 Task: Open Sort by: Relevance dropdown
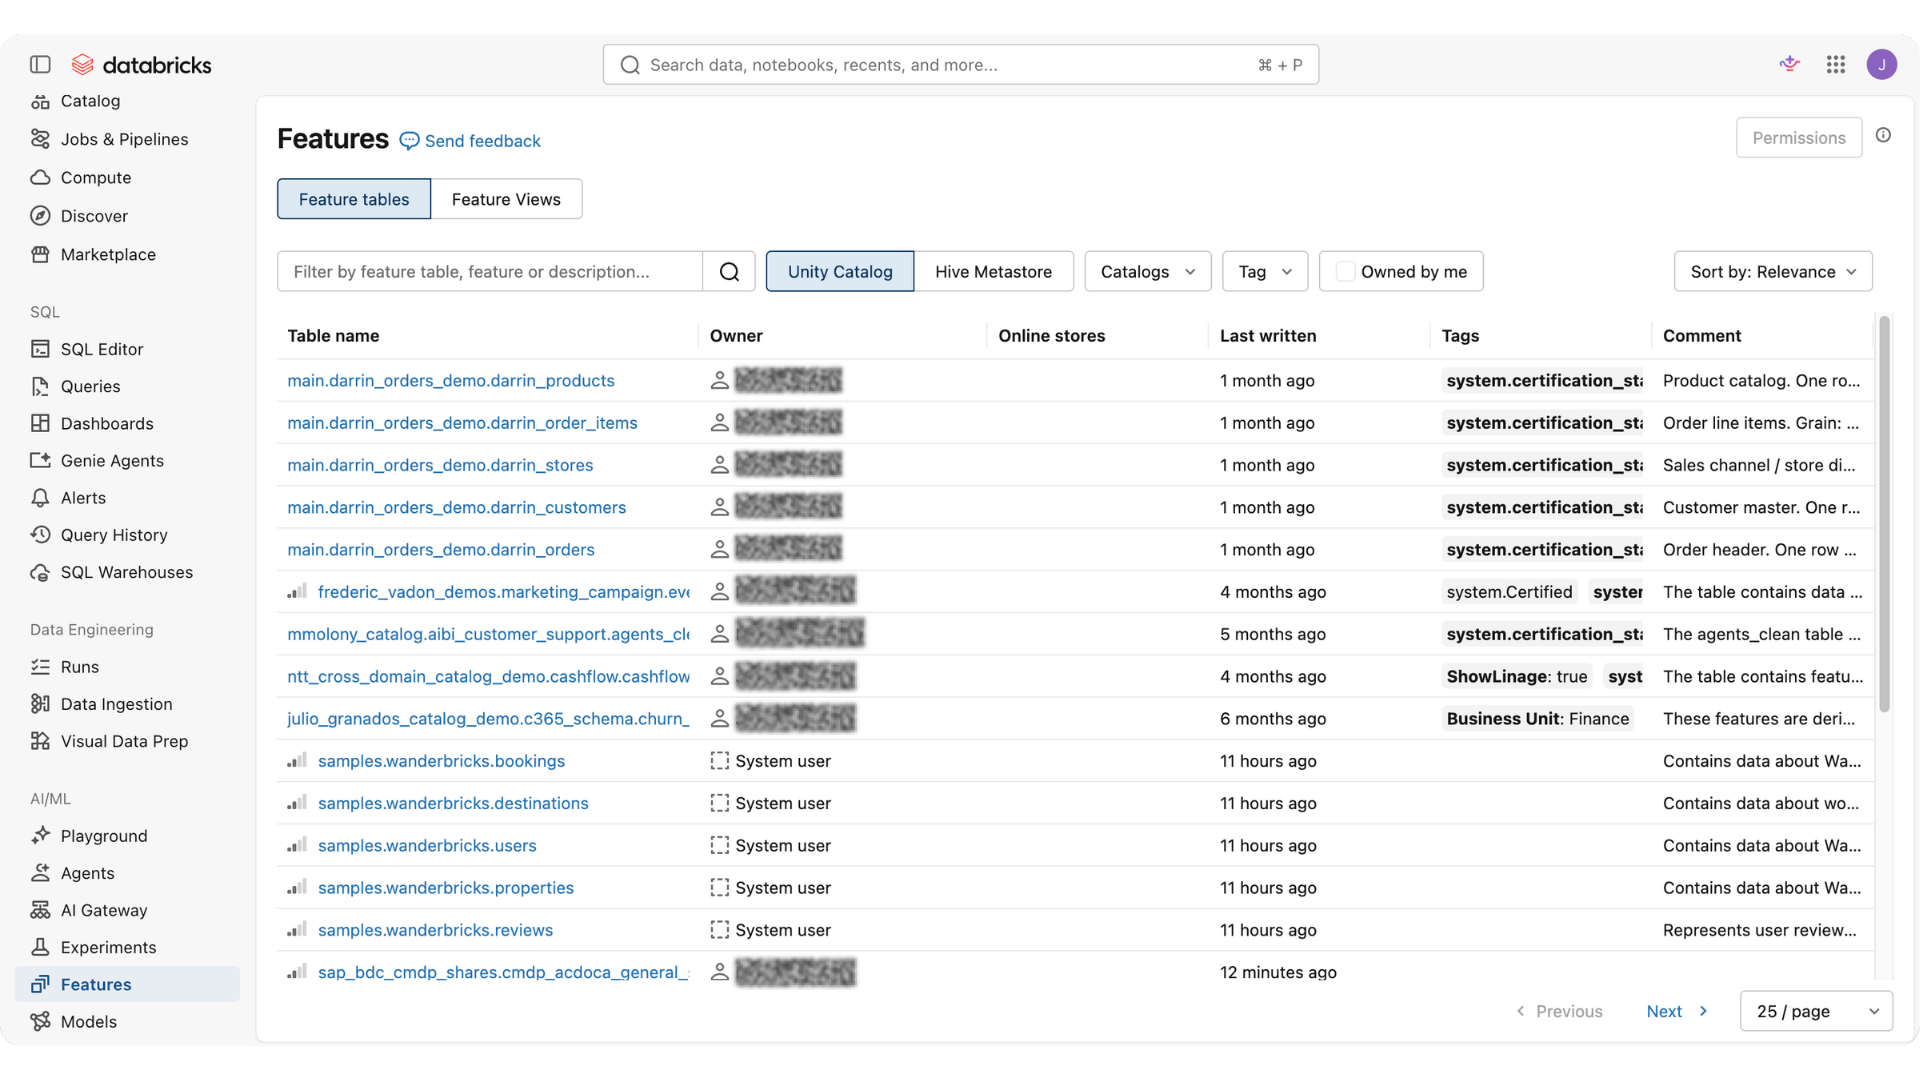coord(1773,272)
